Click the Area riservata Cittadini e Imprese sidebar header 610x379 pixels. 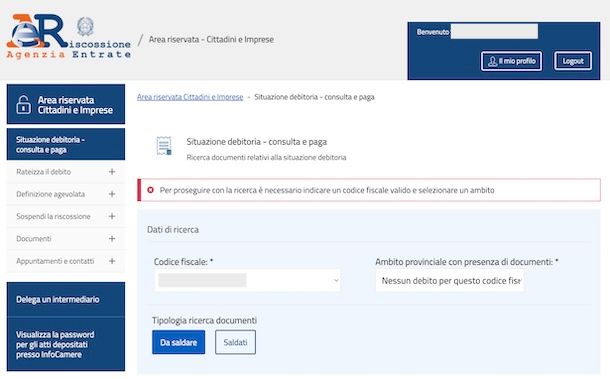(66, 105)
